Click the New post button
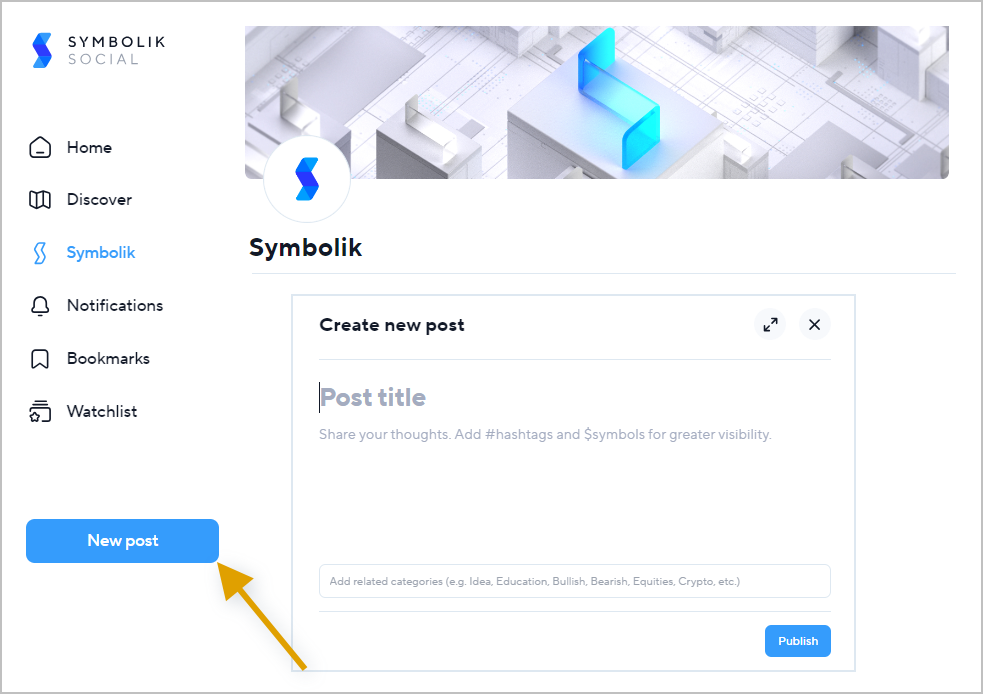The width and height of the screenshot is (983, 694). 122,541
